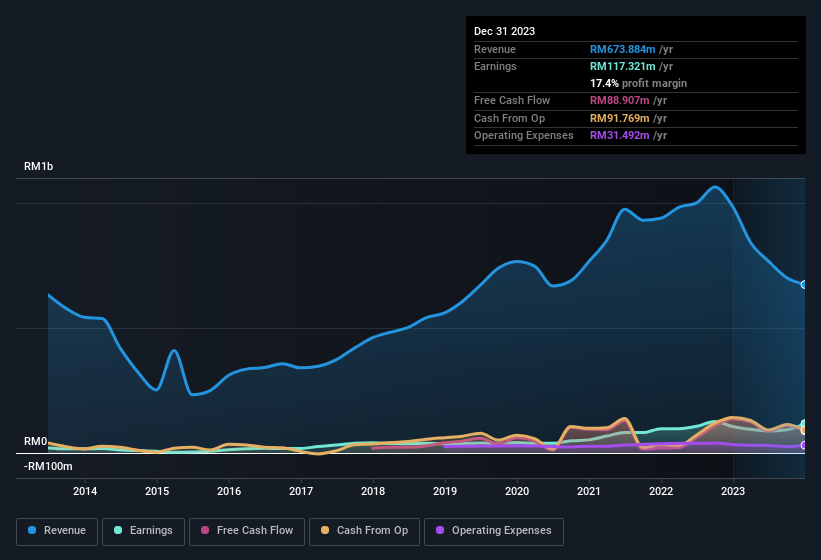
Task: Click the Earnings endpoint marker on the chart
Action: 804,423
